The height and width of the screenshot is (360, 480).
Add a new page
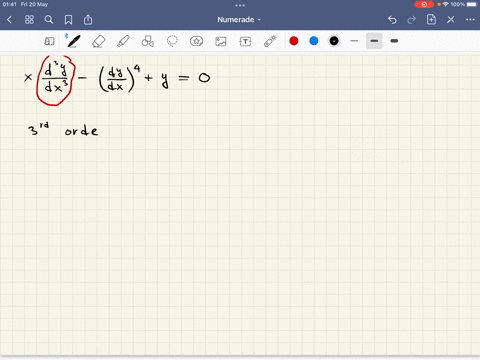click(x=431, y=19)
